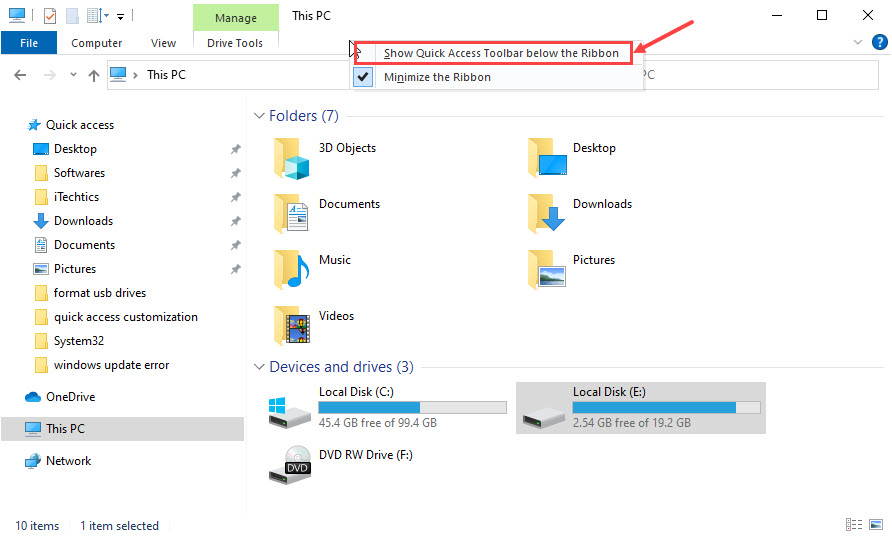Open the Drive Tools tab
Viewport: 892px width, 538px height.
pos(235,43)
